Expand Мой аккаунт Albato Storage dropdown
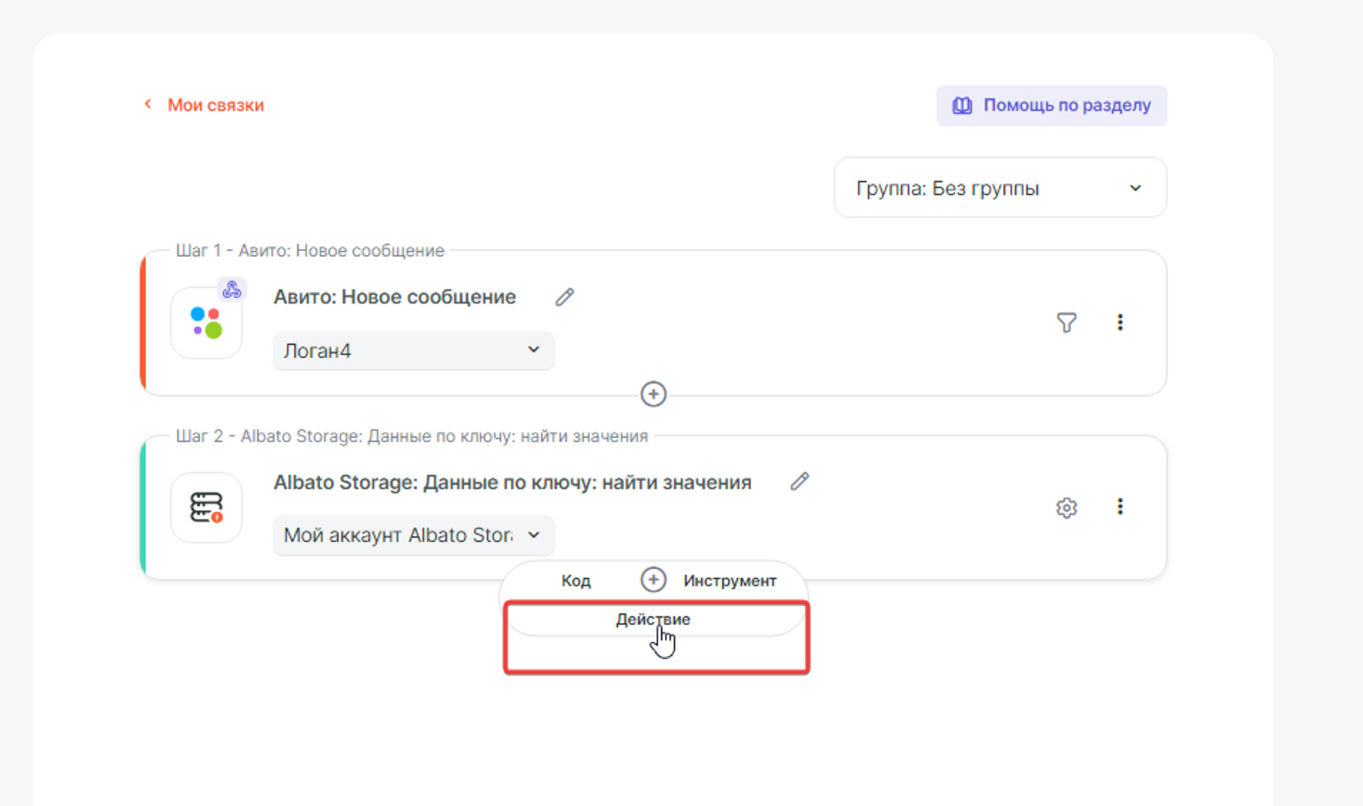The image size is (1363, 806). 413,535
